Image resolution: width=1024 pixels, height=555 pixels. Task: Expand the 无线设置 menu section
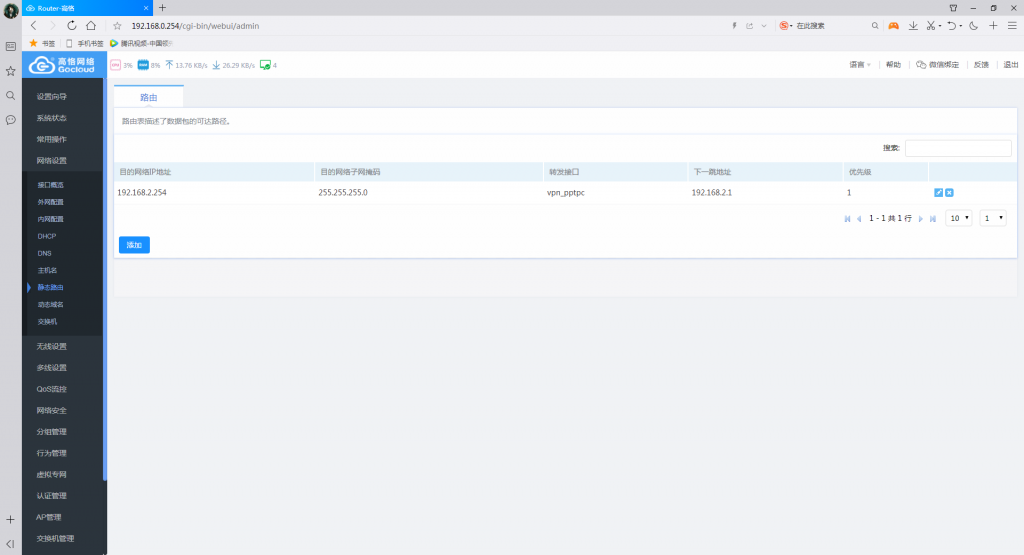[52, 347]
